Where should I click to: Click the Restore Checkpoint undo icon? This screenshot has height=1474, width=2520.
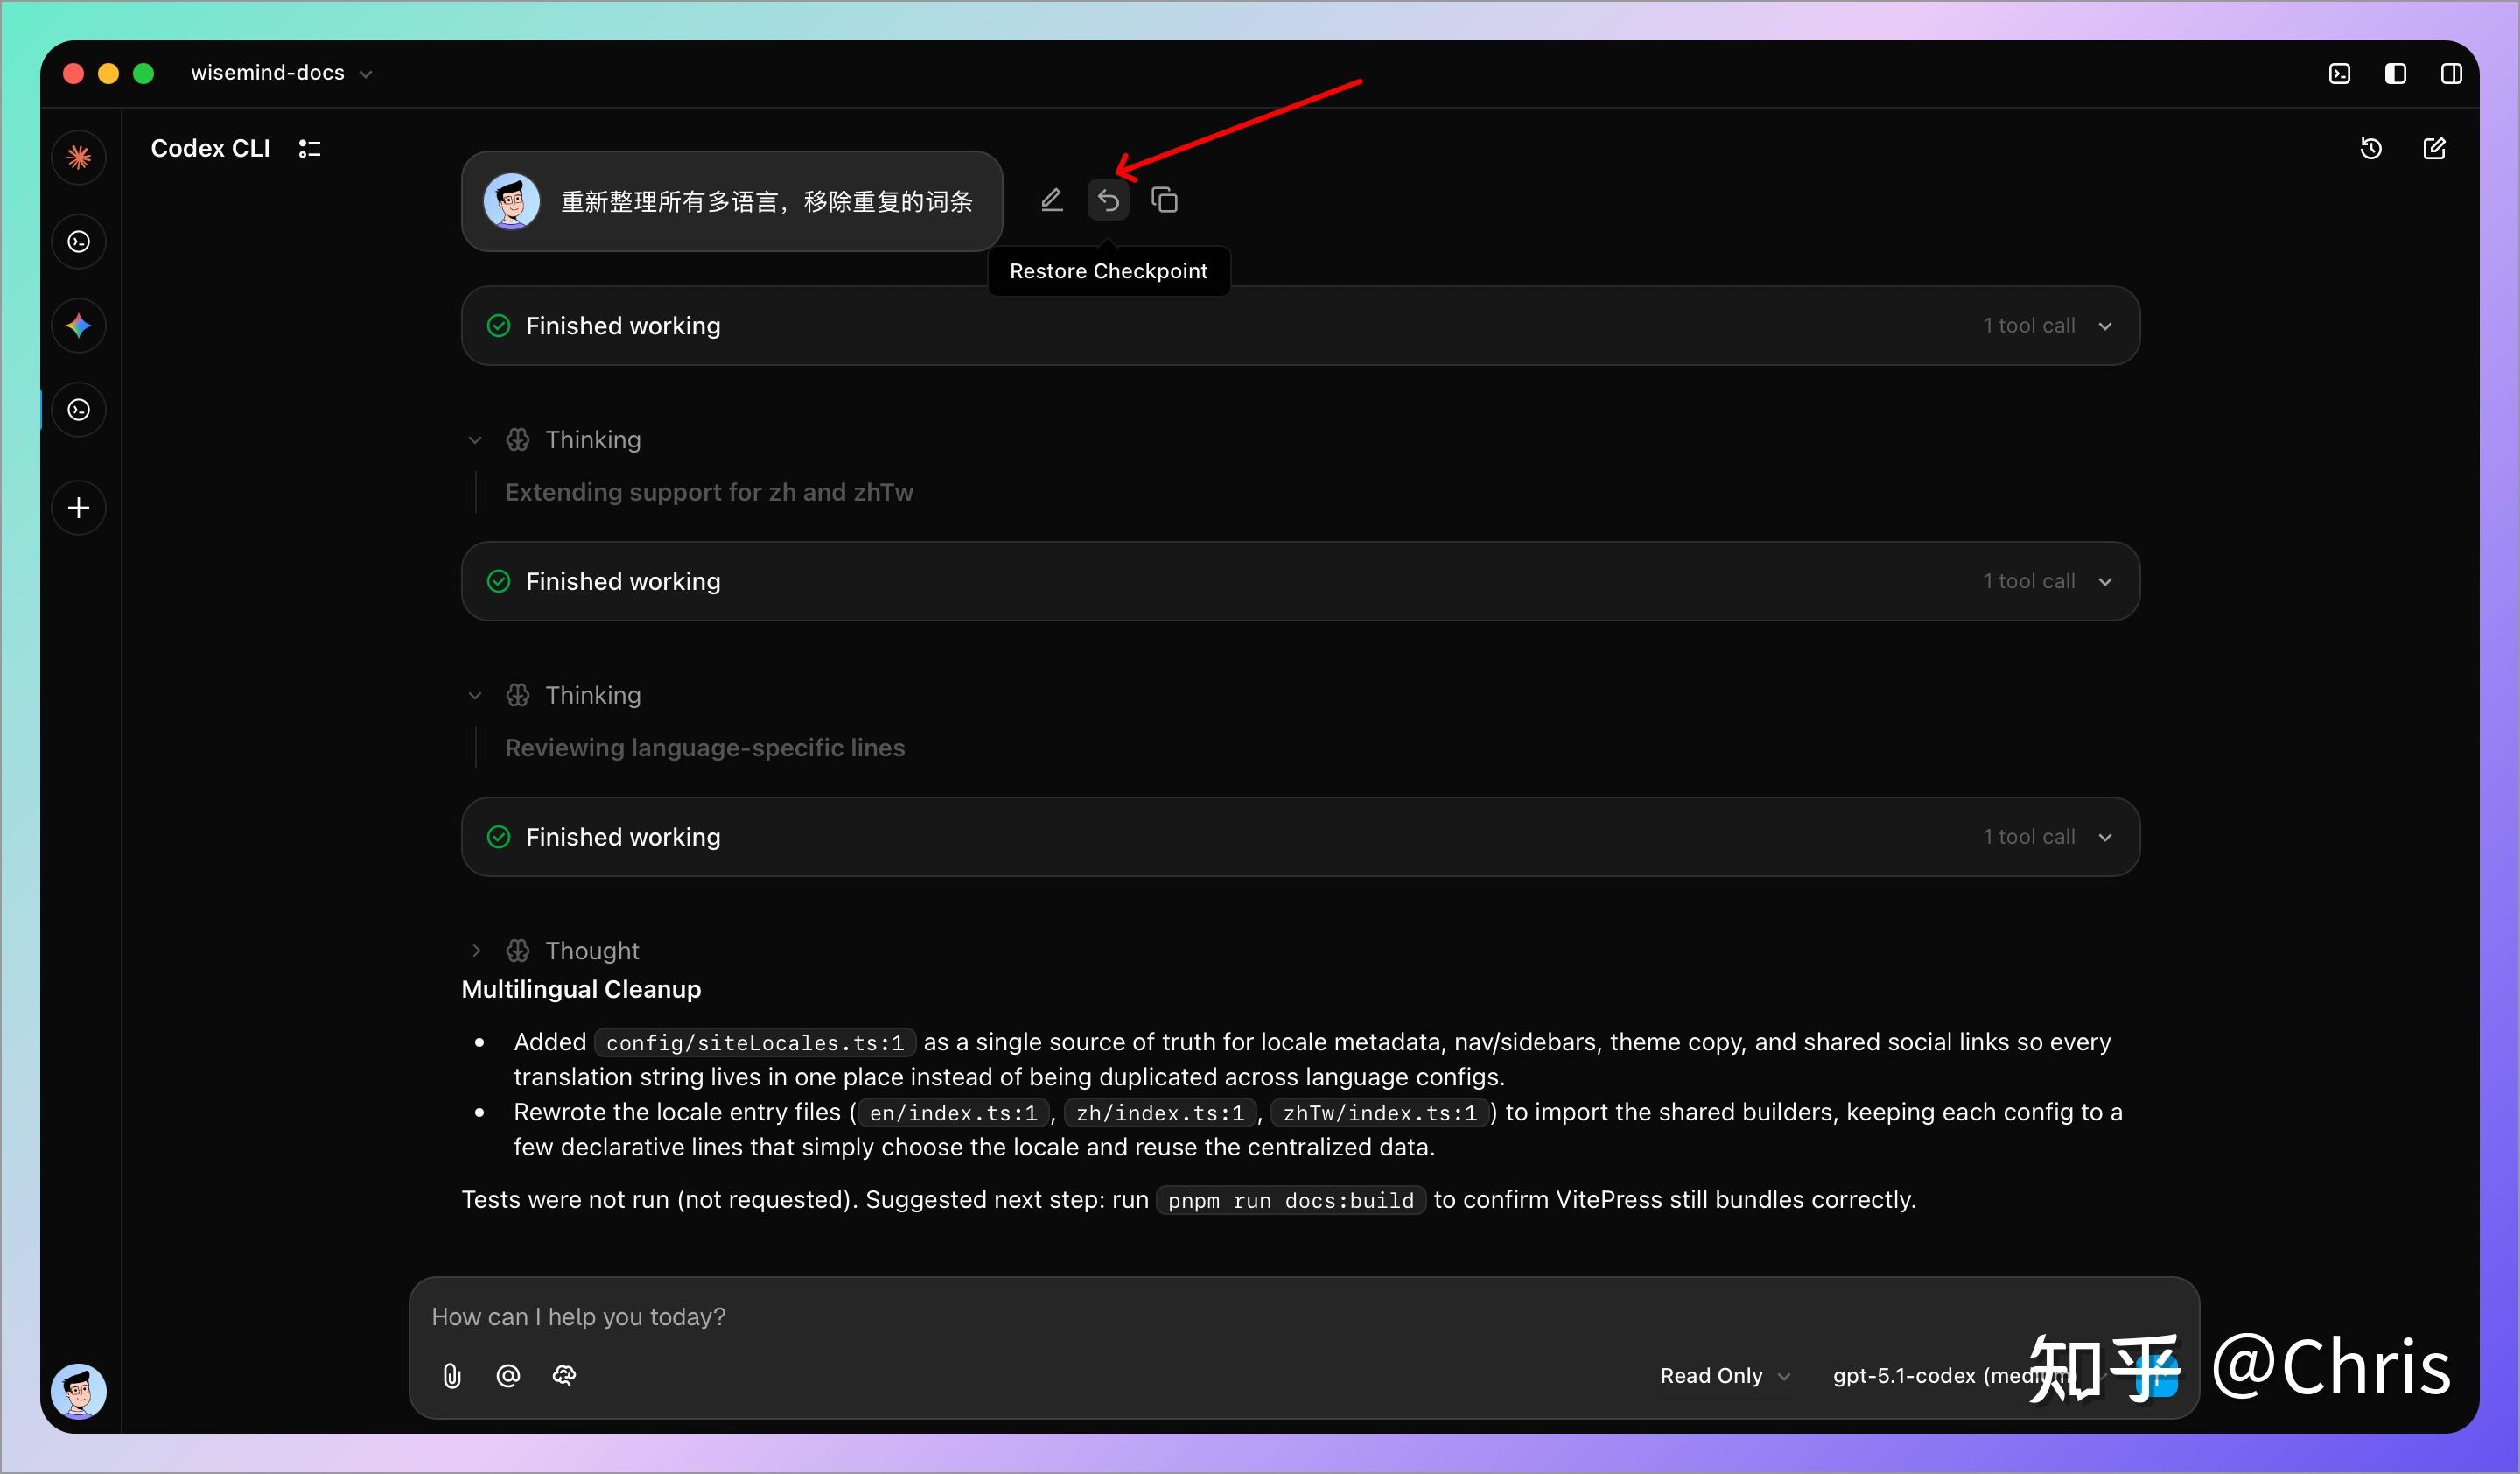coord(1108,201)
